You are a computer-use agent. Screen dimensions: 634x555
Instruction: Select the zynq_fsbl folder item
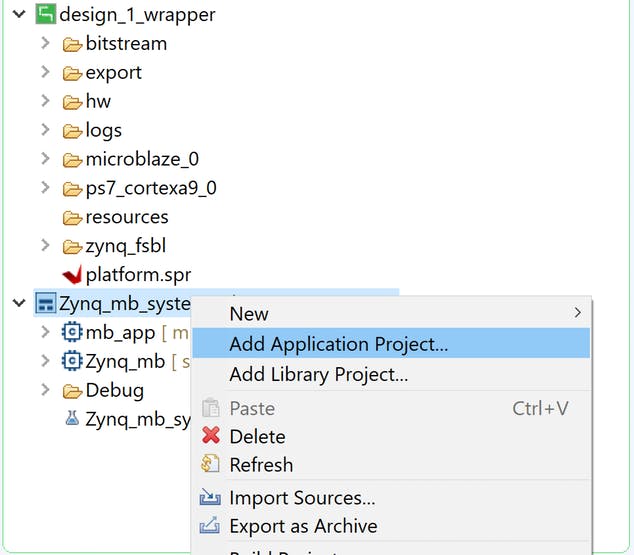pos(126,246)
